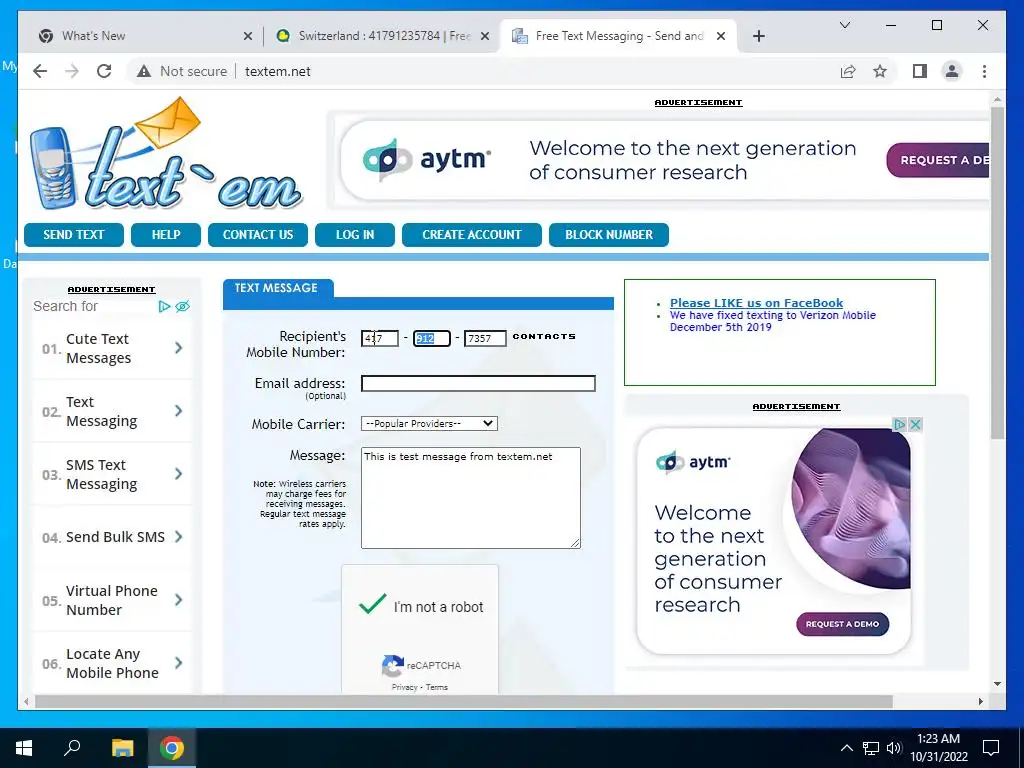The width and height of the screenshot is (1024, 768).
Task: Select the Free Text Messaging tab
Action: tap(618, 36)
